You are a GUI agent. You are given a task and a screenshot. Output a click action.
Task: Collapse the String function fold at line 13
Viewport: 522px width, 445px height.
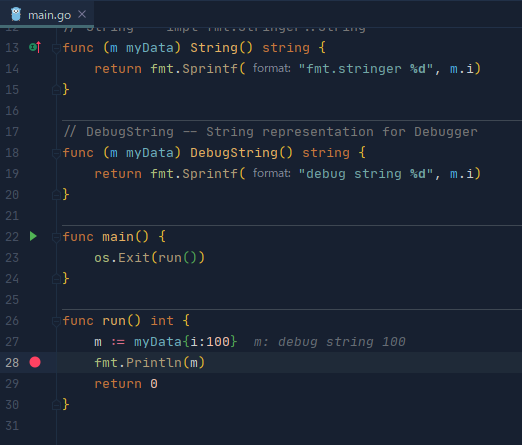pos(56,49)
